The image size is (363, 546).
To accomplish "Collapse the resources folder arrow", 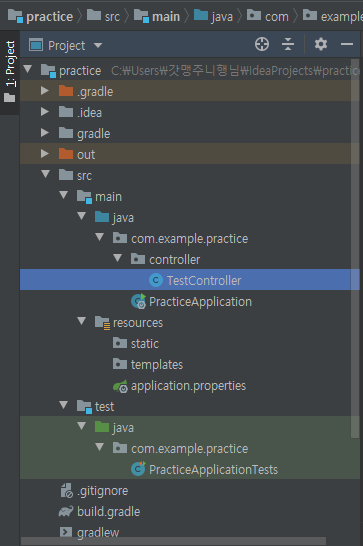I will pos(82,321).
